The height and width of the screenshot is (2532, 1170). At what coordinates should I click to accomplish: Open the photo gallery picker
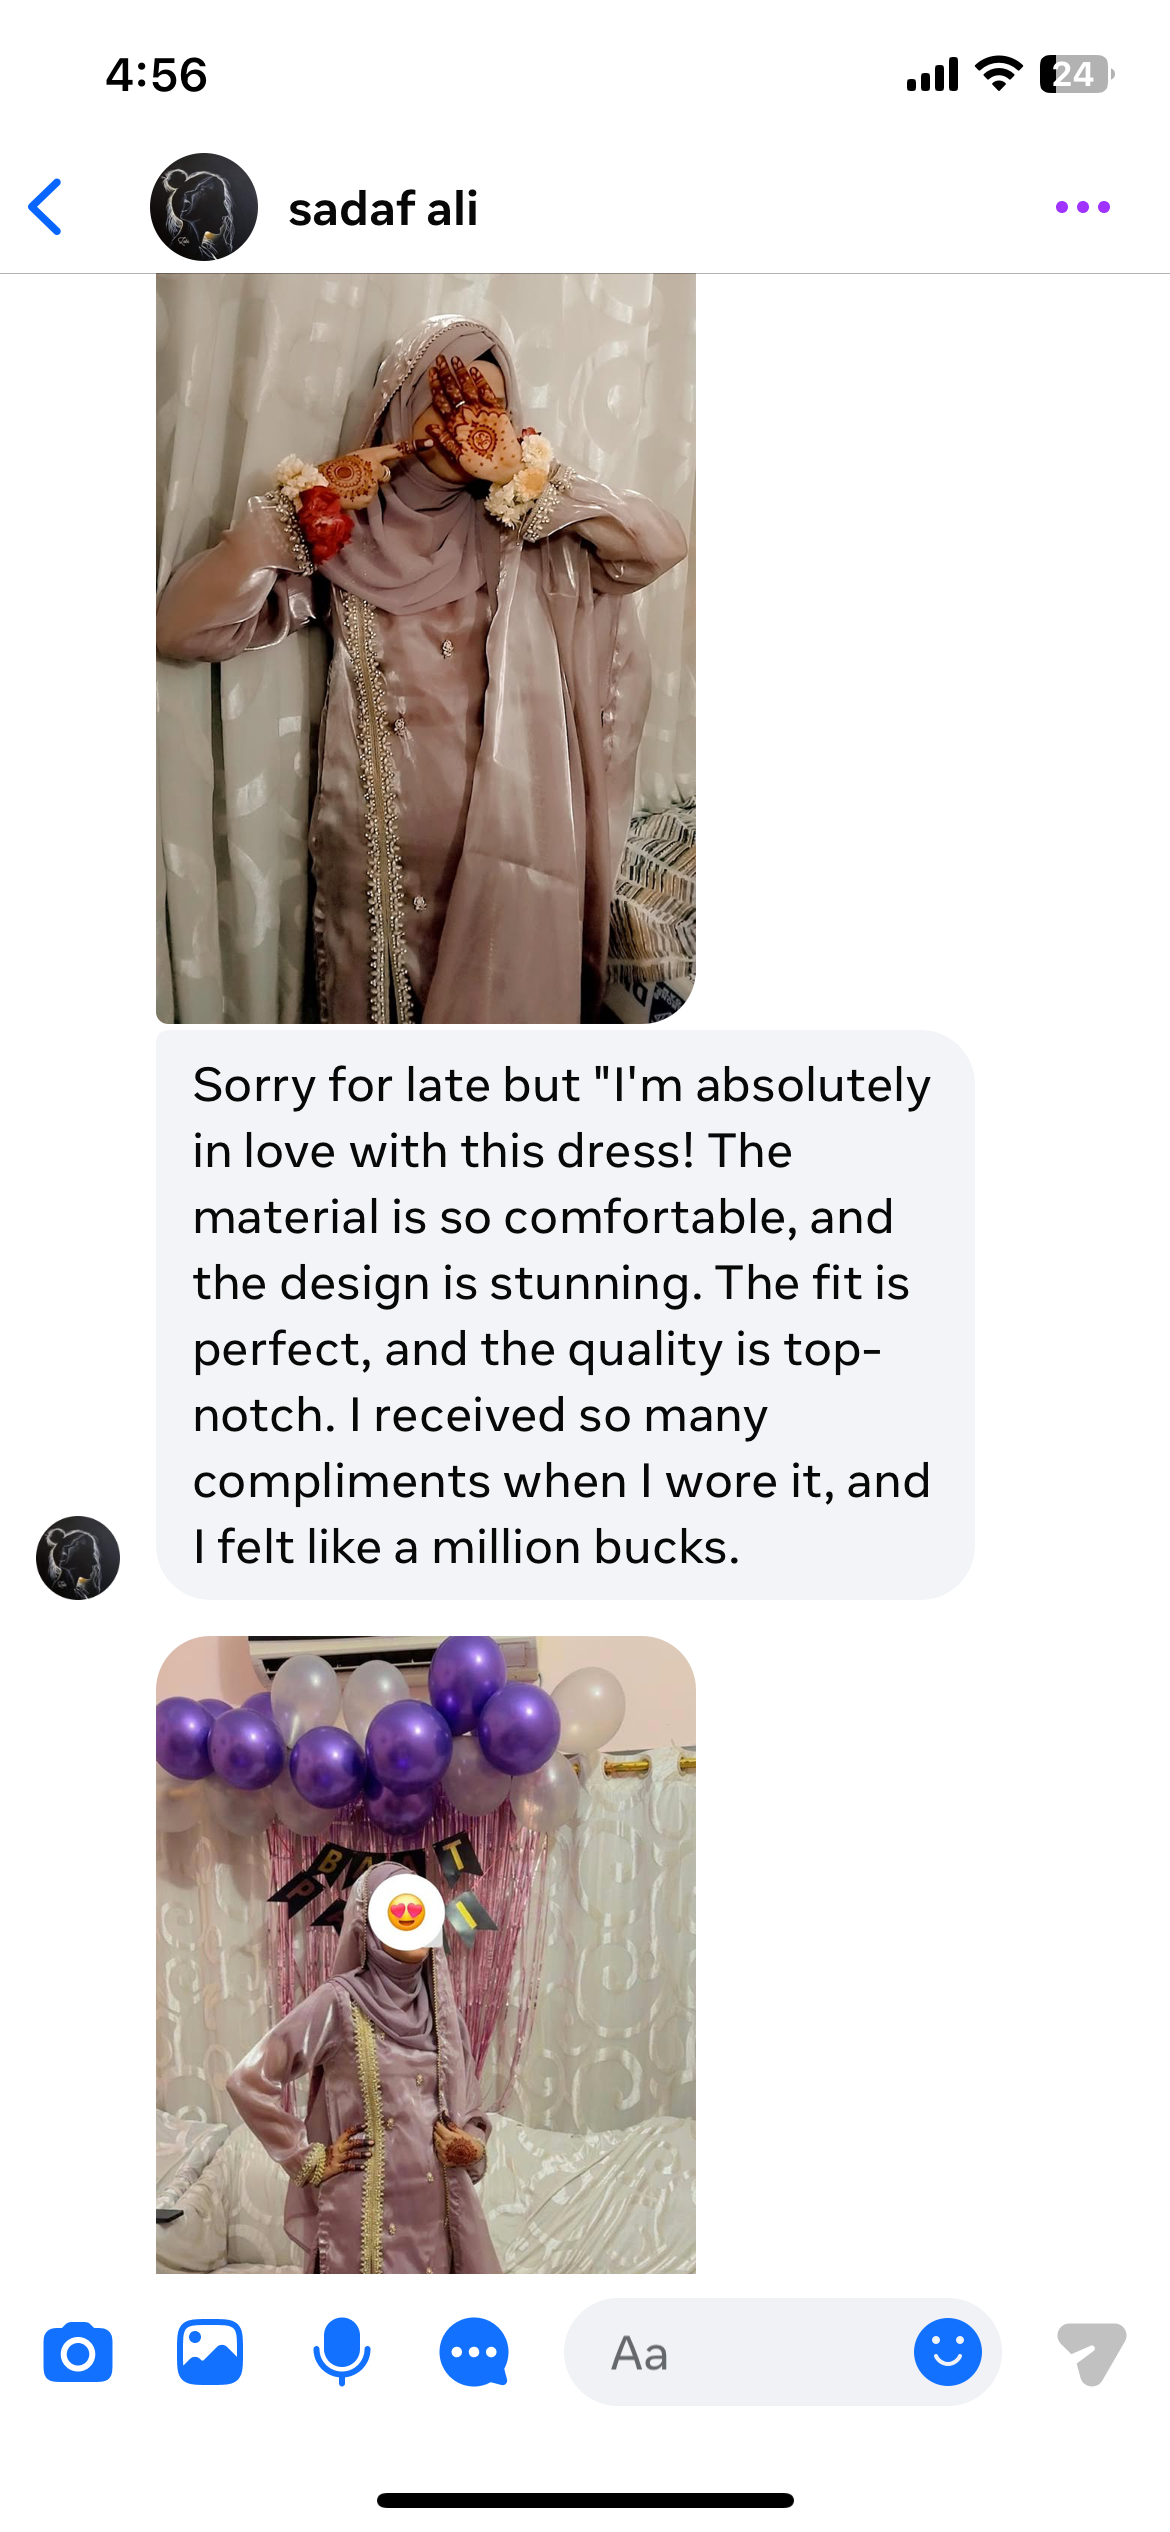click(x=210, y=2352)
